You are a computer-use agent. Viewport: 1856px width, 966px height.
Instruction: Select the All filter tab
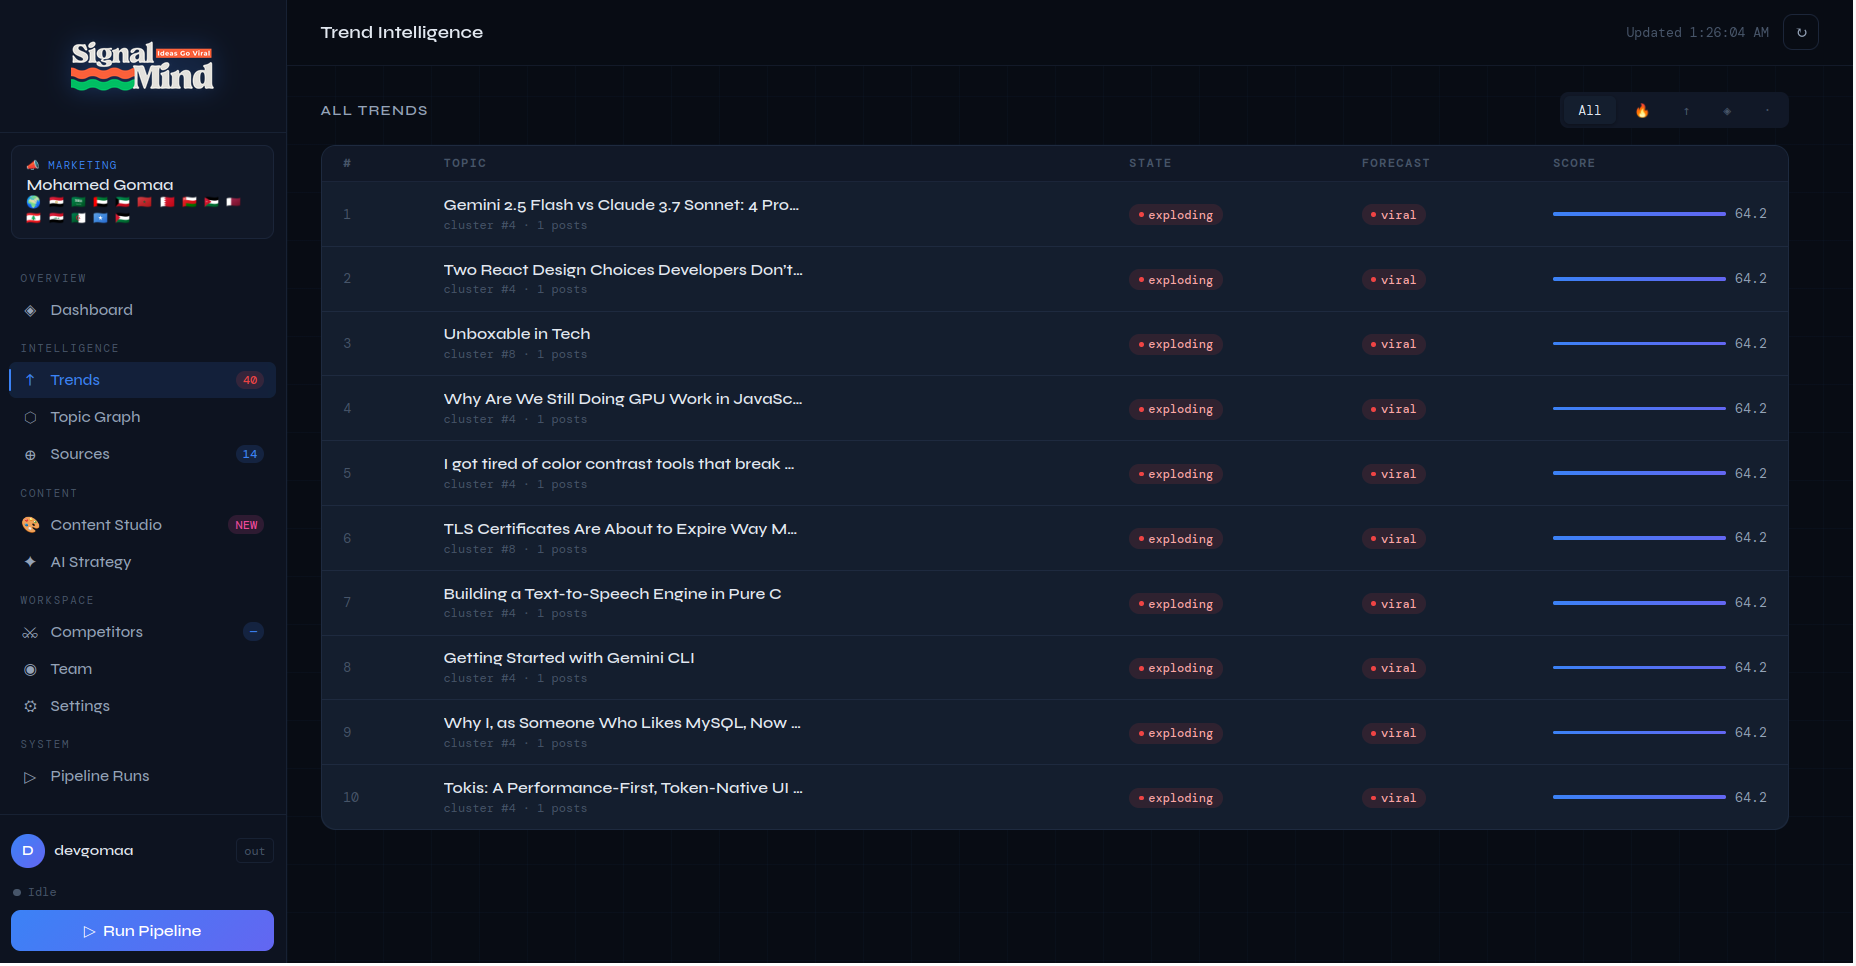pyautogui.click(x=1590, y=111)
